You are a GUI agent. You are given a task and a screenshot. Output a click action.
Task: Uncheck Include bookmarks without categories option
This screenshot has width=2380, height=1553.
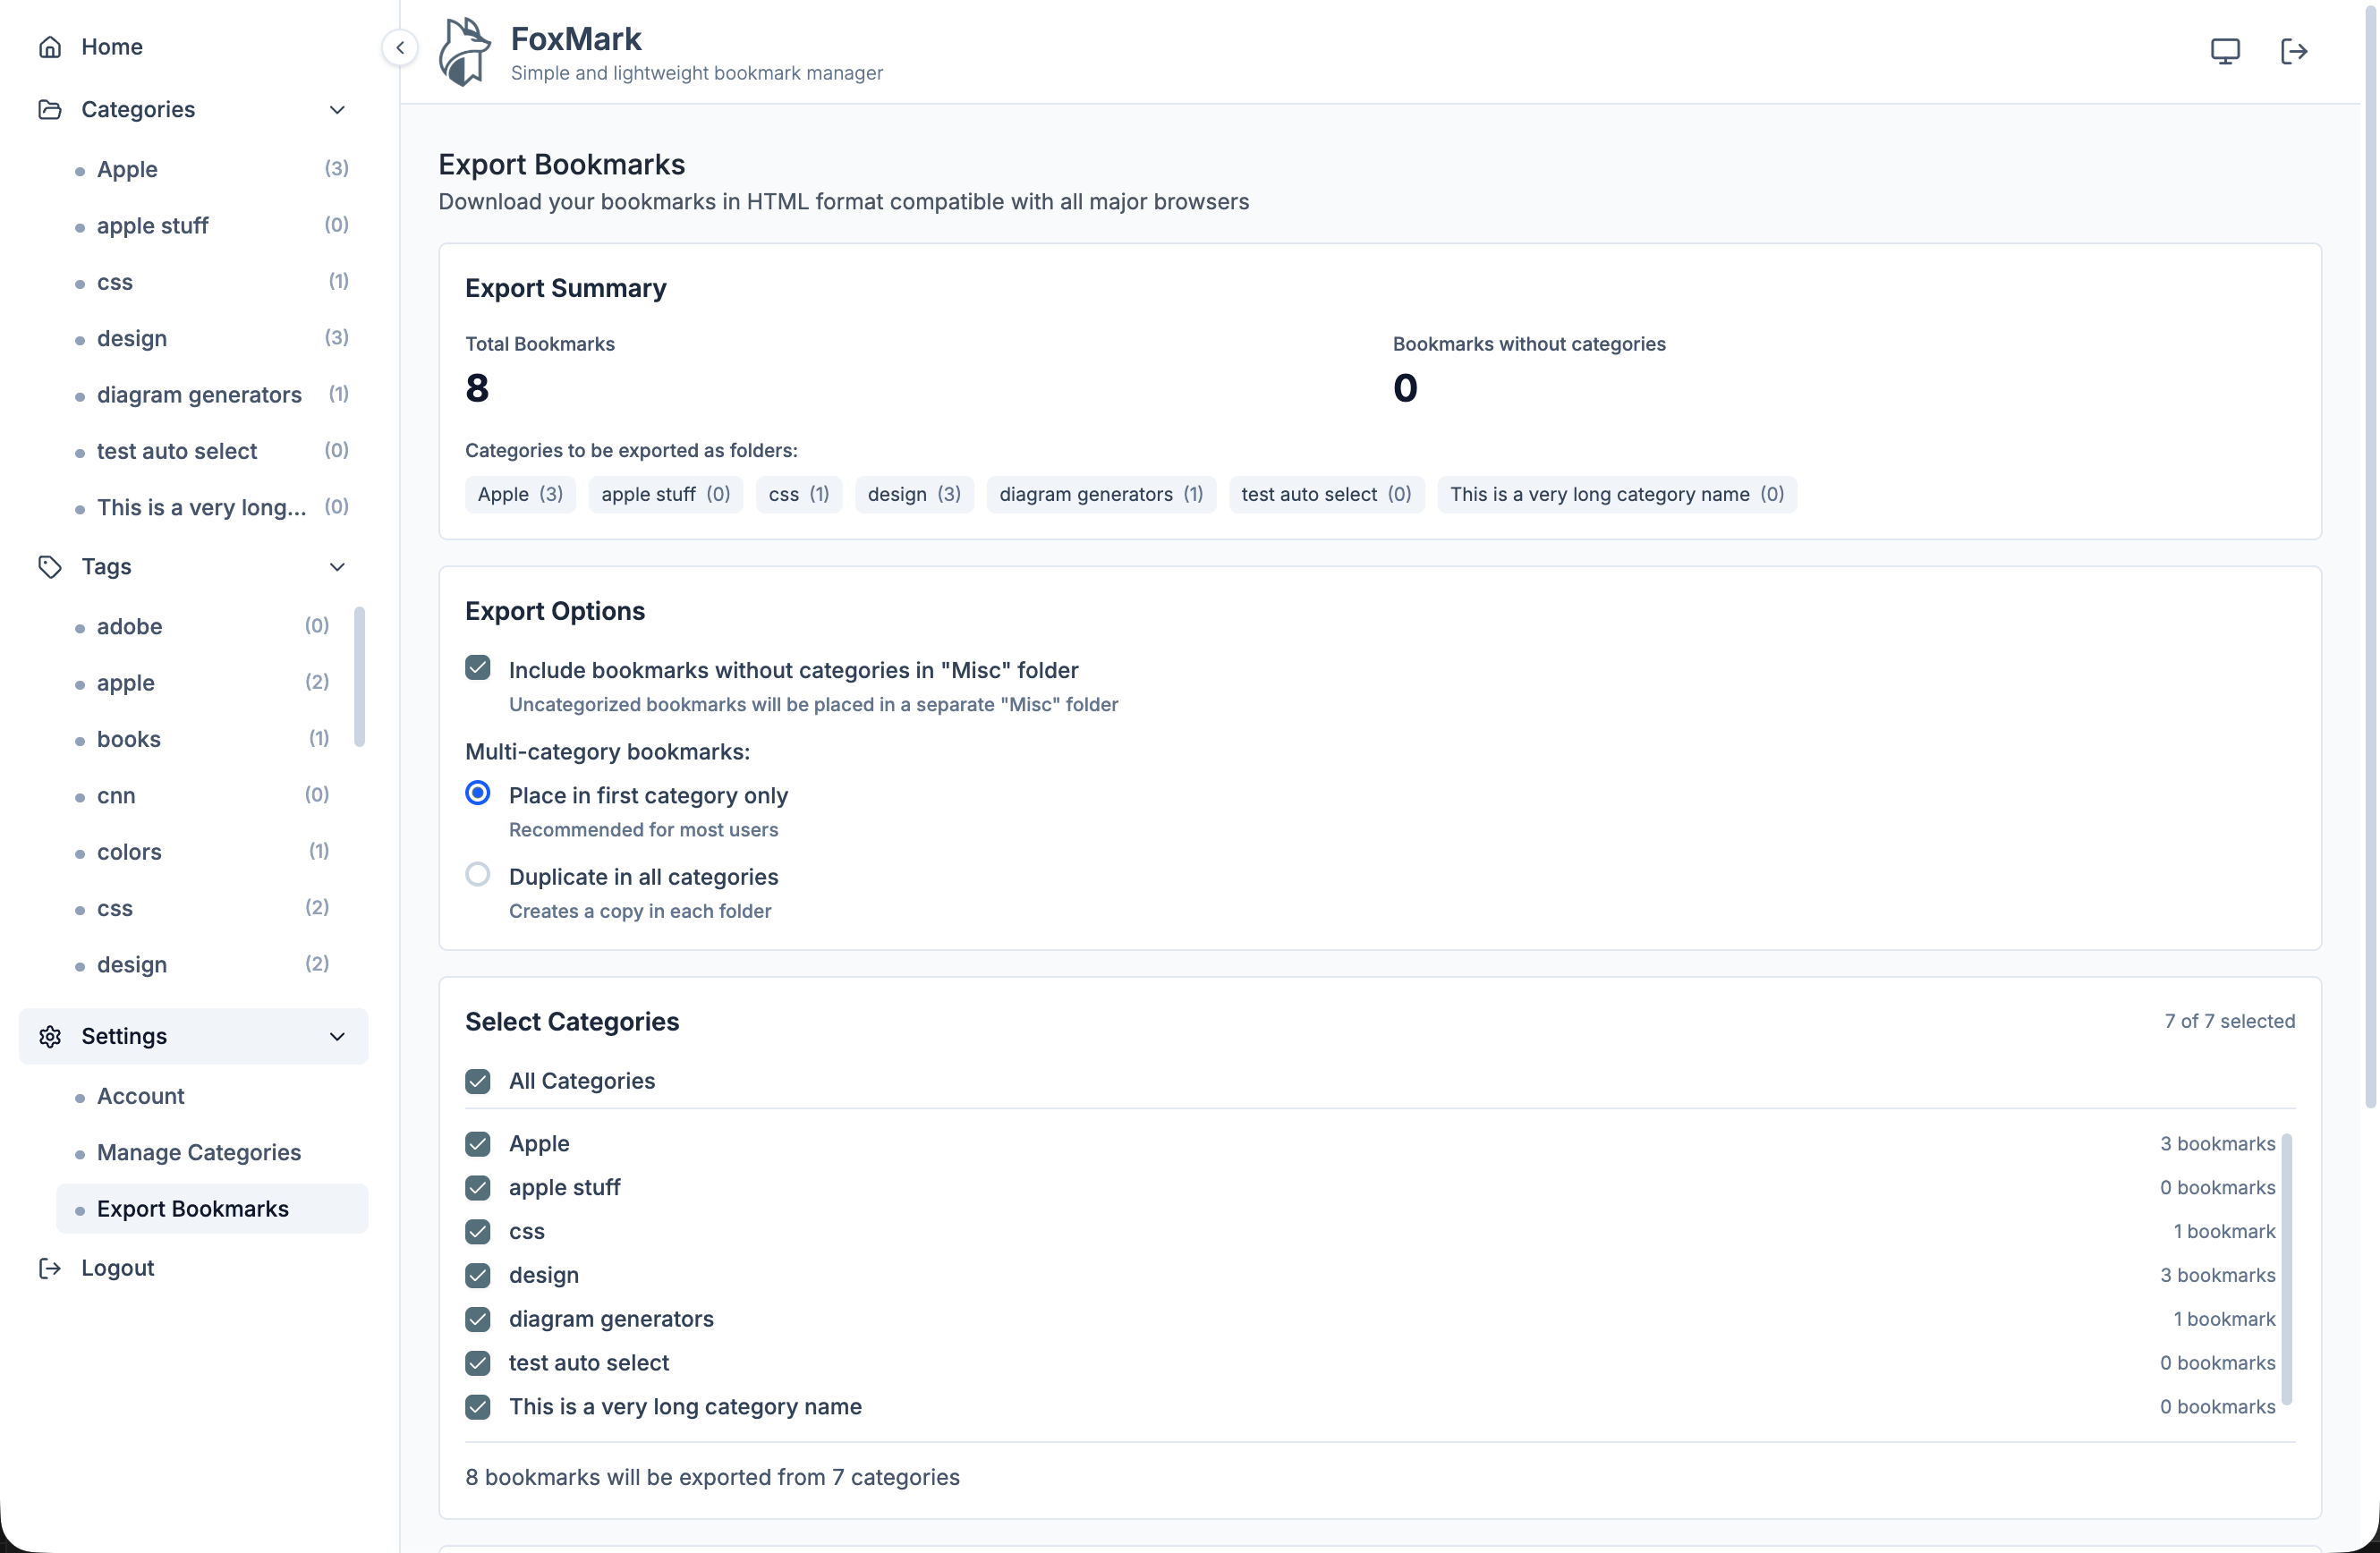(x=478, y=667)
